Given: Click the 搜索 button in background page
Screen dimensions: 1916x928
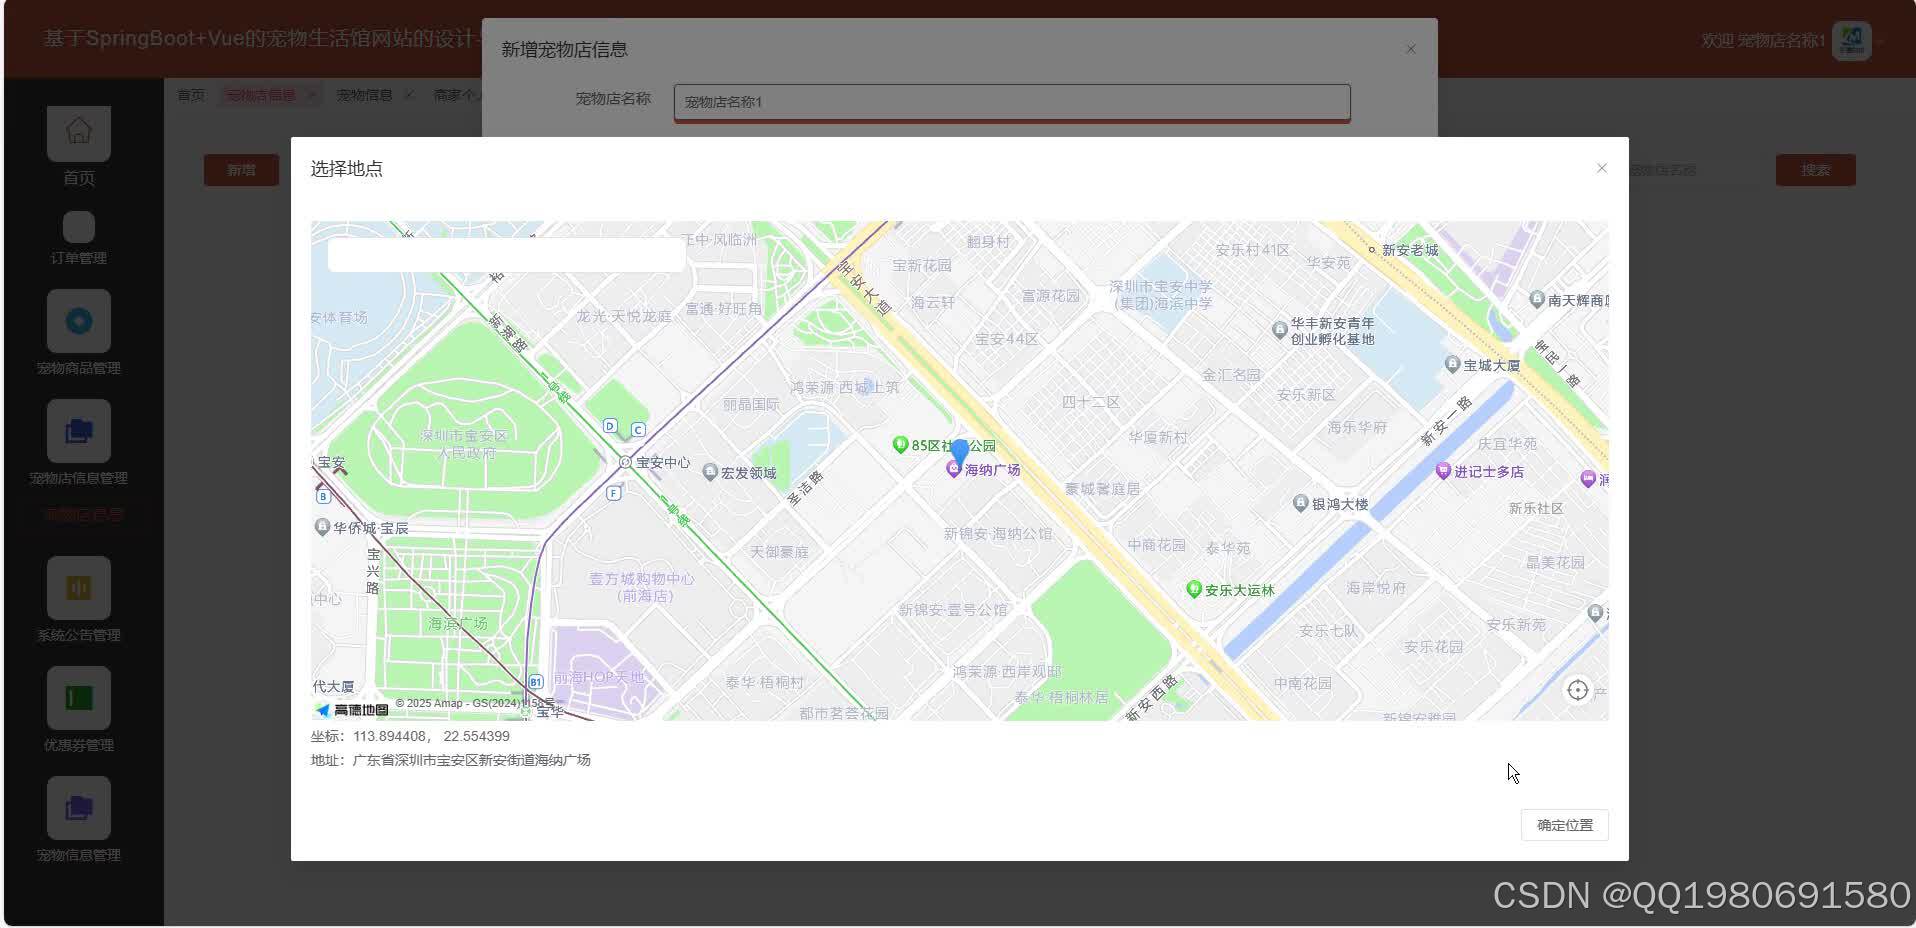Looking at the screenshot, I should 1816,170.
